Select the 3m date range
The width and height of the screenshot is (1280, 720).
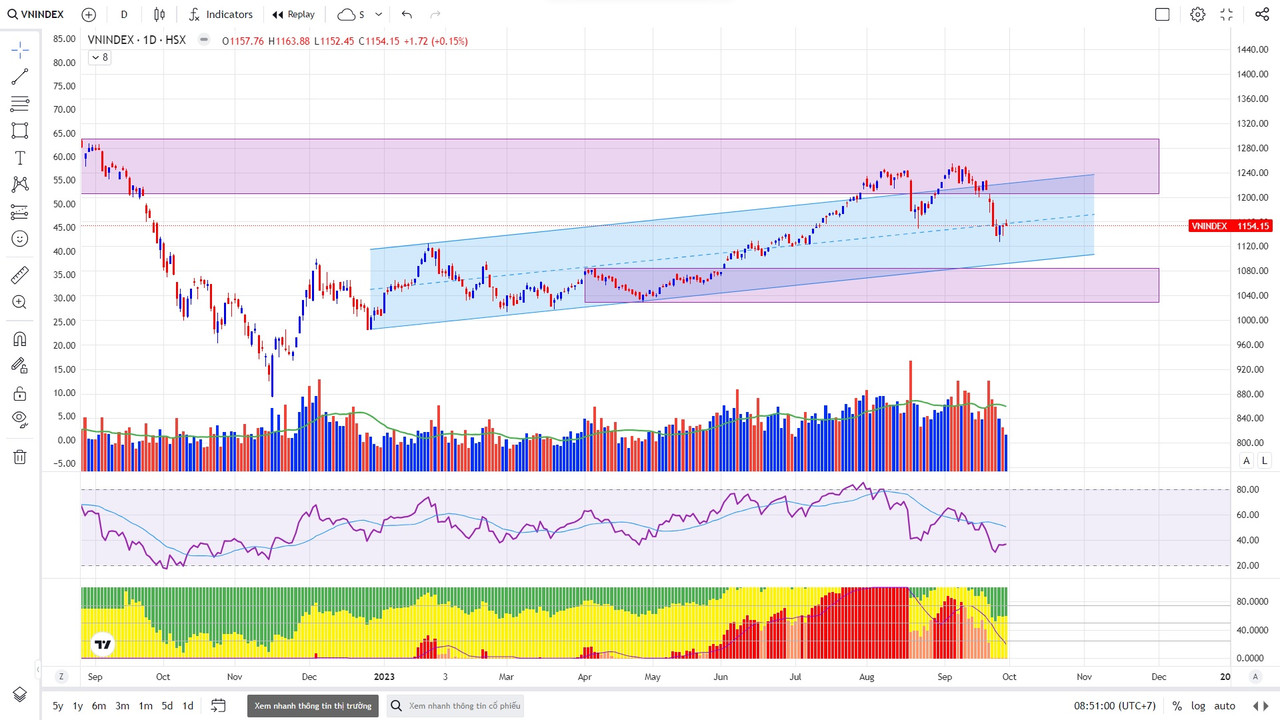[x=122, y=706]
